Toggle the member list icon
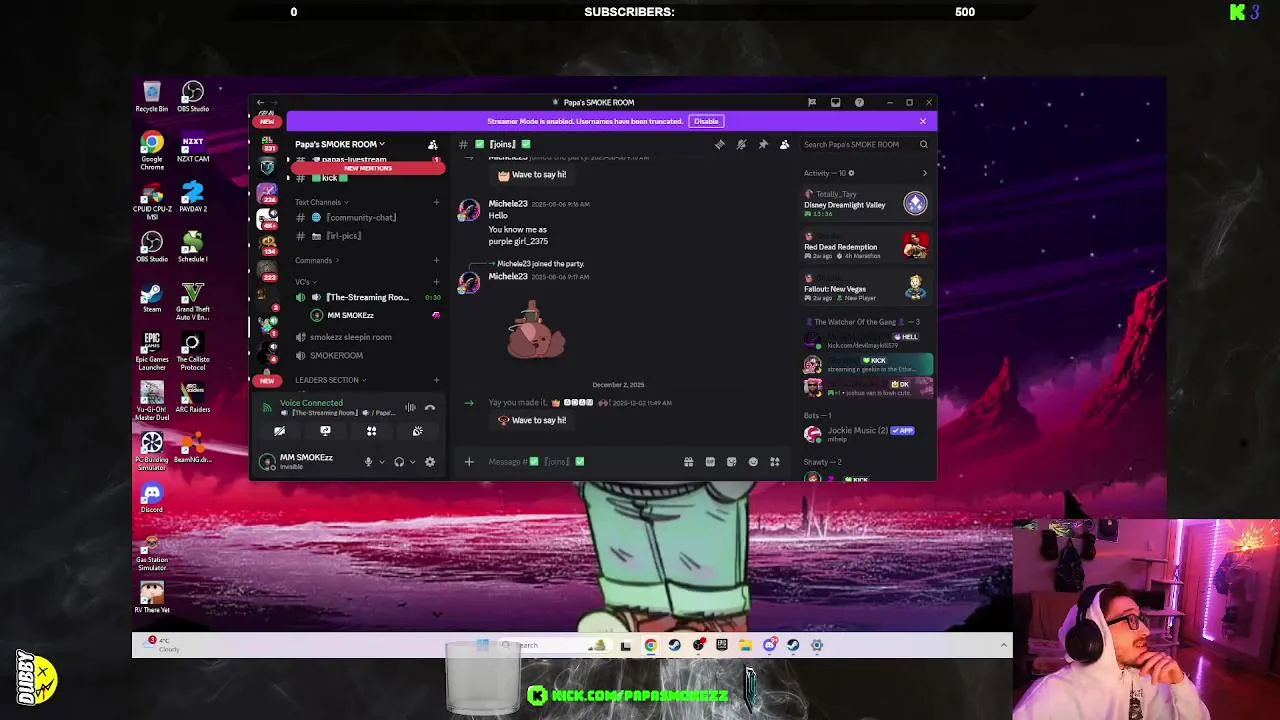The image size is (1280, 720). coord(784,144)
